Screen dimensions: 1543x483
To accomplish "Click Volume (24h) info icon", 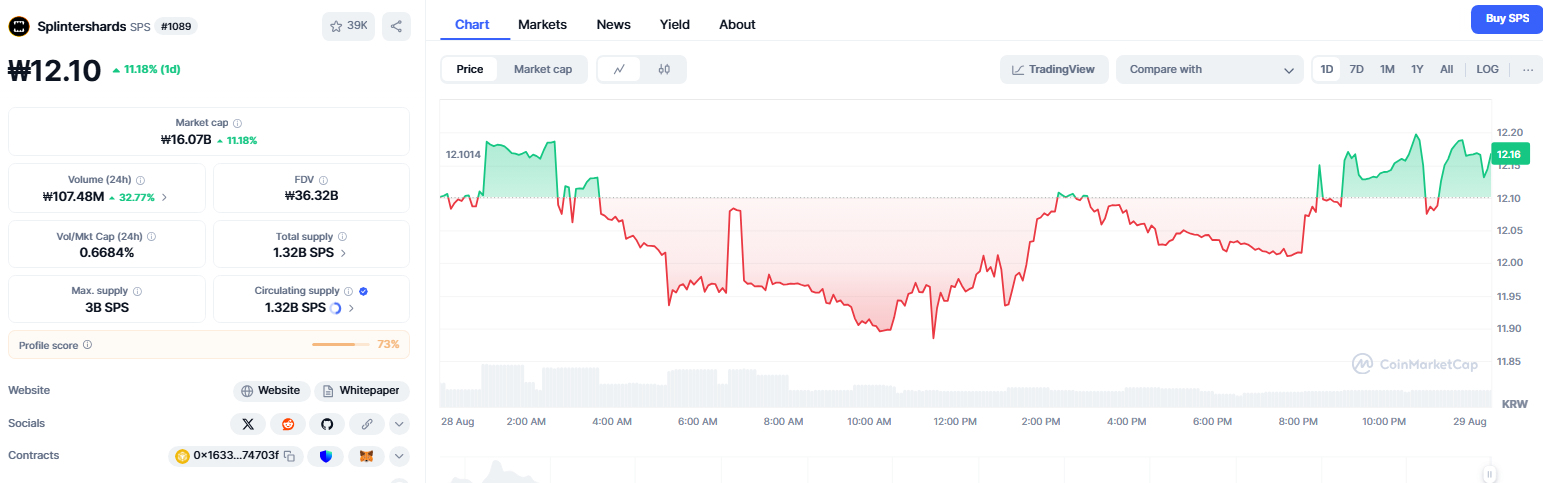I will point(139,180).
